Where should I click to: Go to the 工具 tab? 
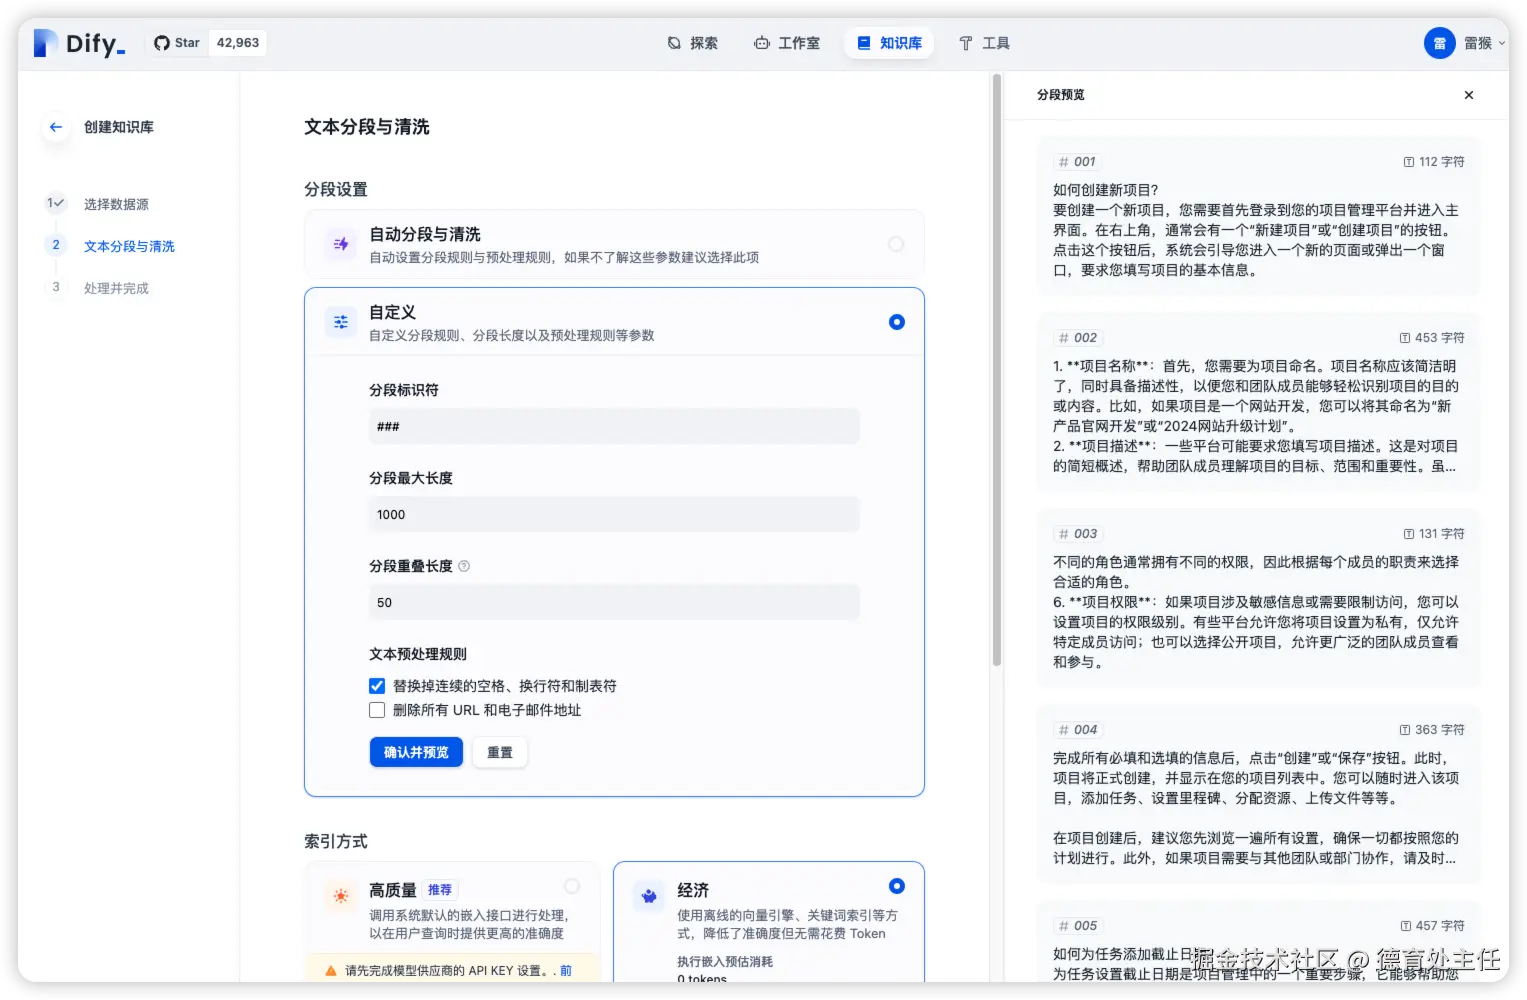984,43
